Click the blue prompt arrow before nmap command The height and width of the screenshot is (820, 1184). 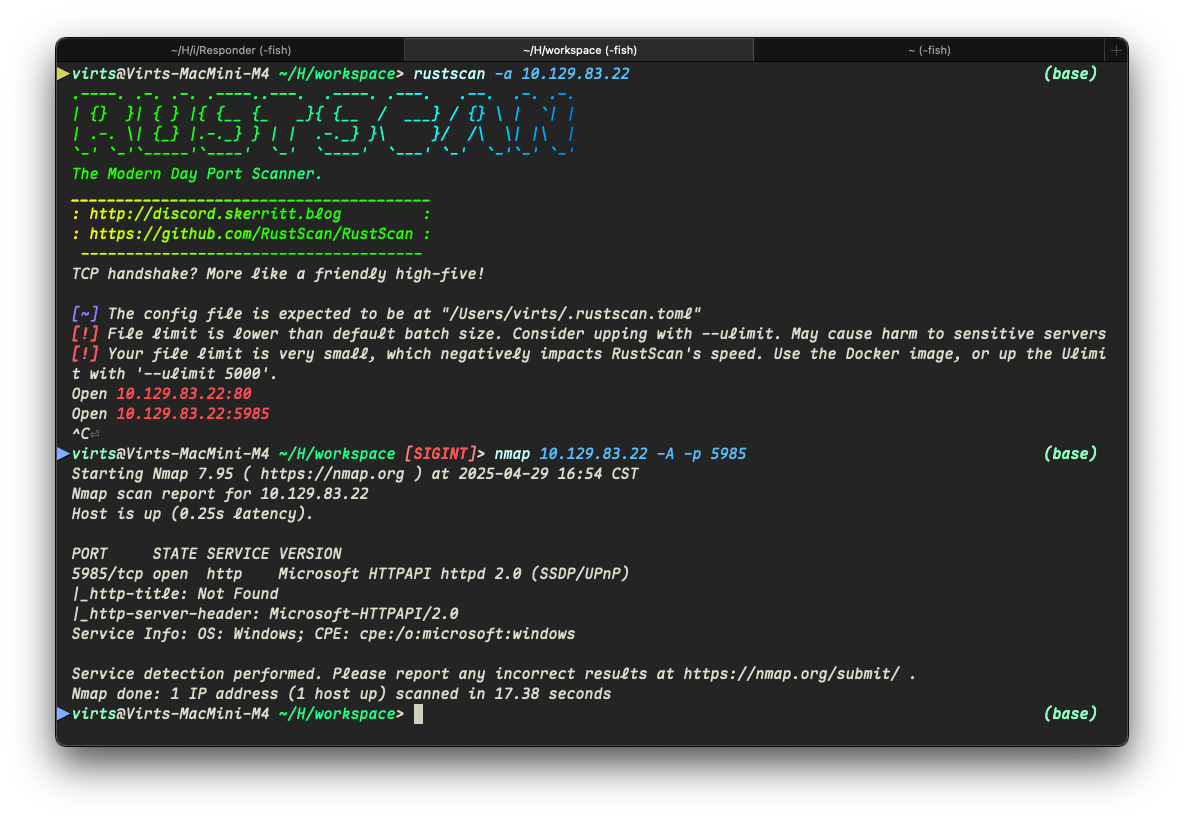tap(63, 454)
